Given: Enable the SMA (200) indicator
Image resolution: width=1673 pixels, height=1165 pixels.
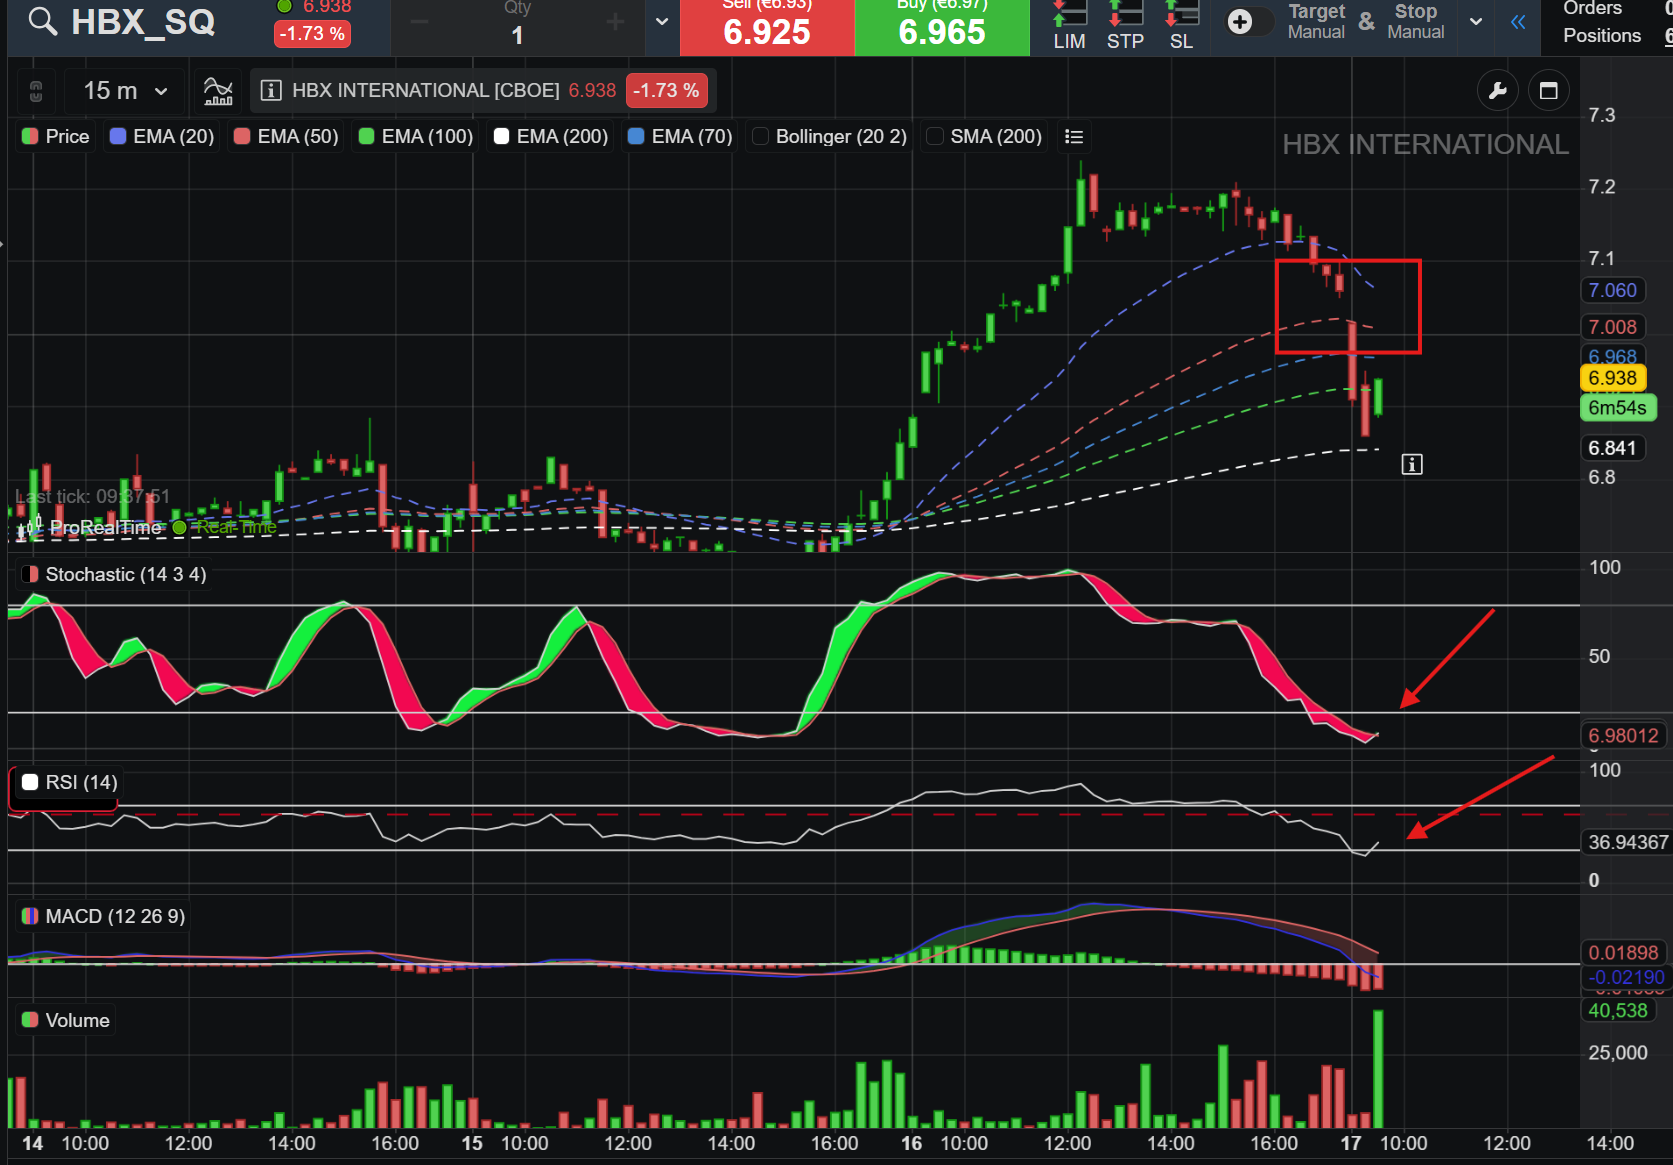Looking at the screenshot, I should coord(984,137).
